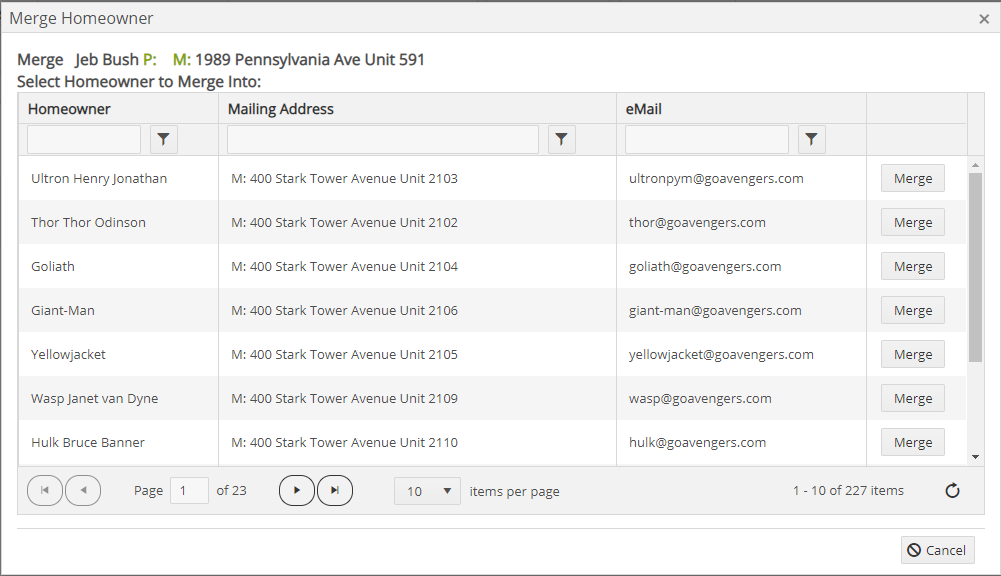The width and height of the screenshot is (1001, 576).
Task: Refresh the homeowner grid
Action: point(952,491)
